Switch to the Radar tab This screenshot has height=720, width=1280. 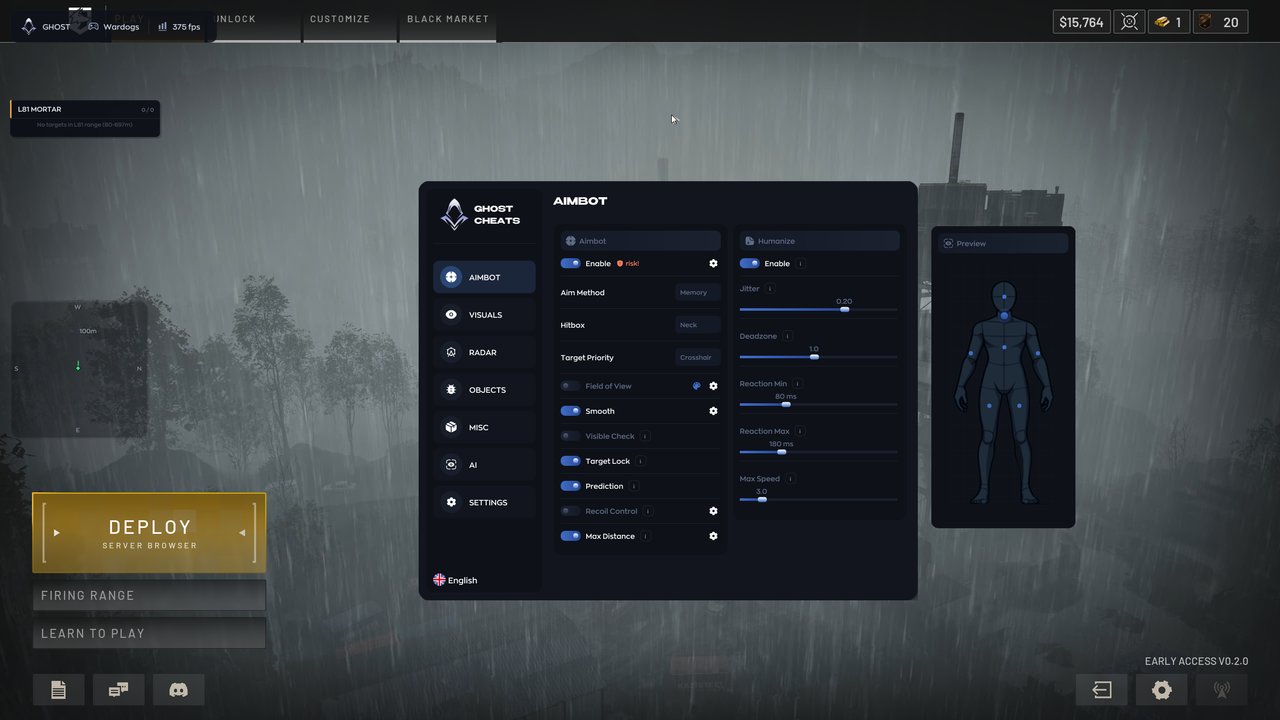tap(484, 352)
